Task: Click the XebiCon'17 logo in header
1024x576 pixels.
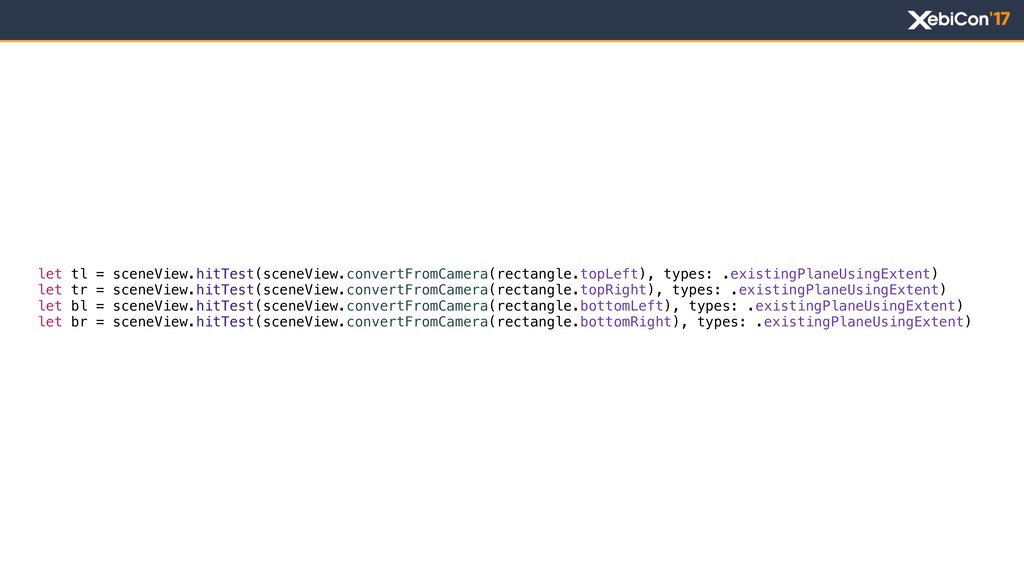Action: pos(959,20)
